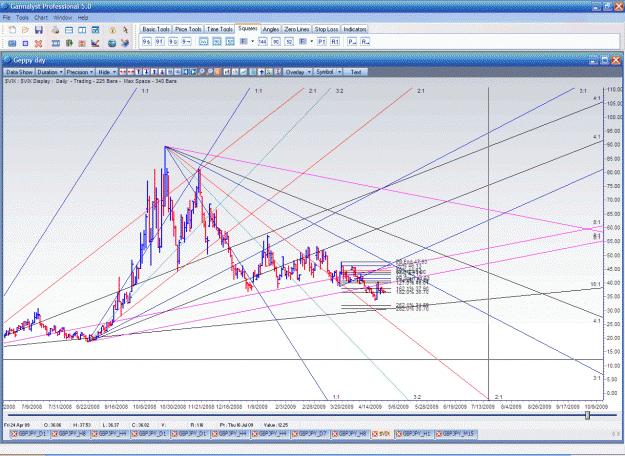Click the chart scroll slider handle at the bottom
The image size is (625, 456).
point(587,415)
